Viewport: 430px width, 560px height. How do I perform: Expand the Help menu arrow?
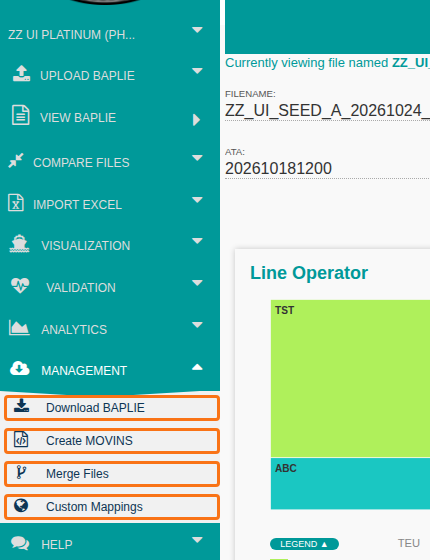[197, 540]
